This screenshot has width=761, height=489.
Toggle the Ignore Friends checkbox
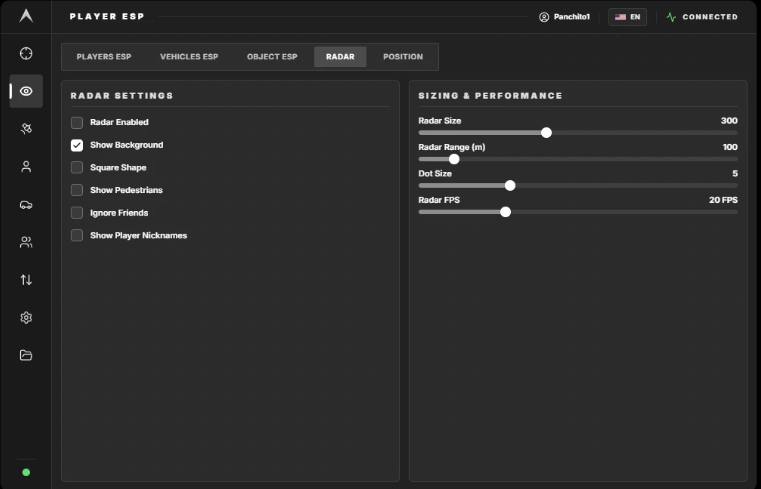click(x=77, y=213)
